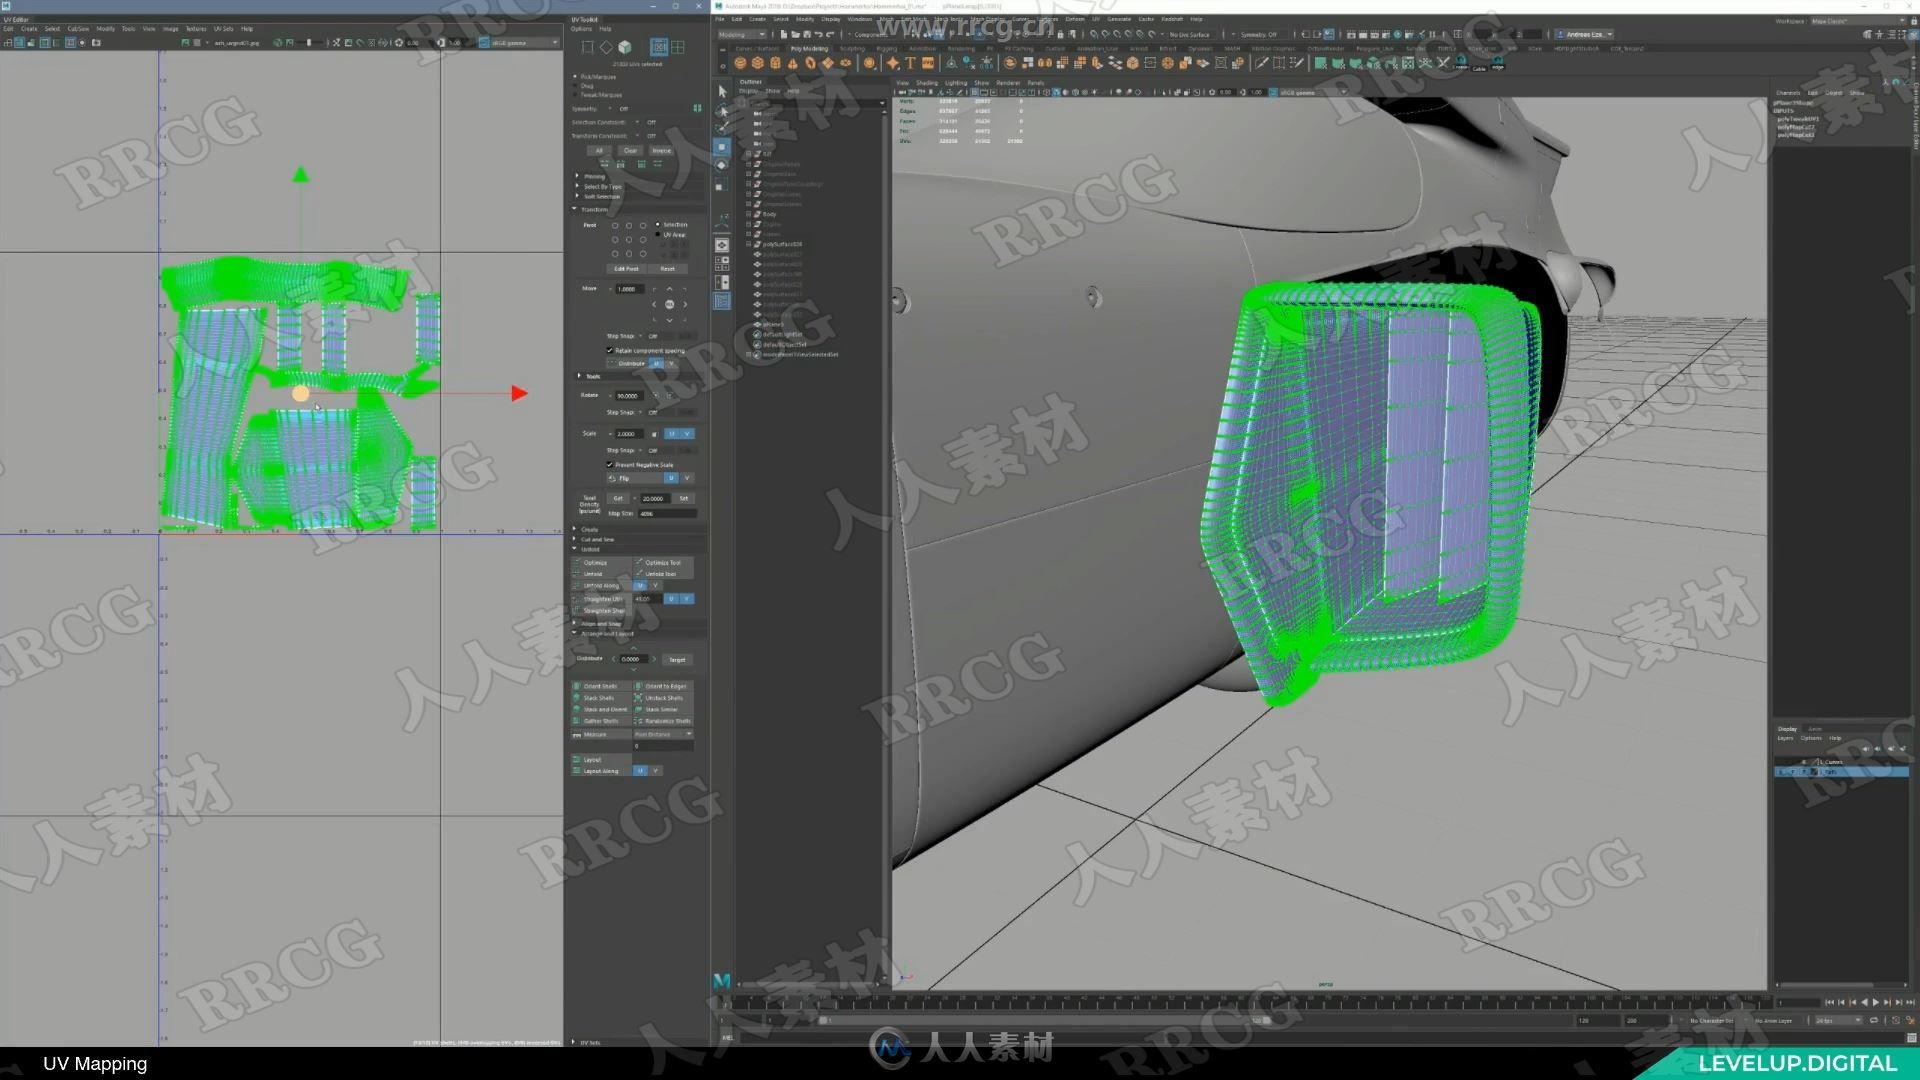Click the time slider track

[x=1245, y=1002]
